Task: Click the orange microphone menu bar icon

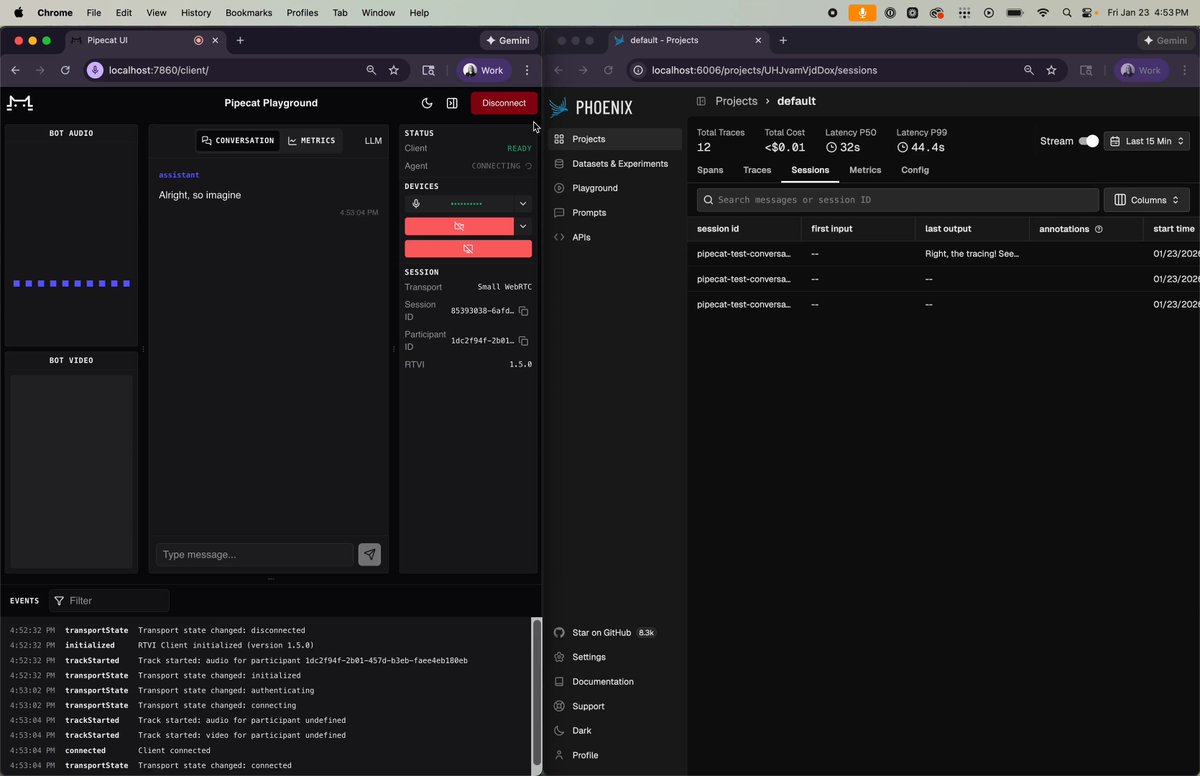Action: click(860, 13)
